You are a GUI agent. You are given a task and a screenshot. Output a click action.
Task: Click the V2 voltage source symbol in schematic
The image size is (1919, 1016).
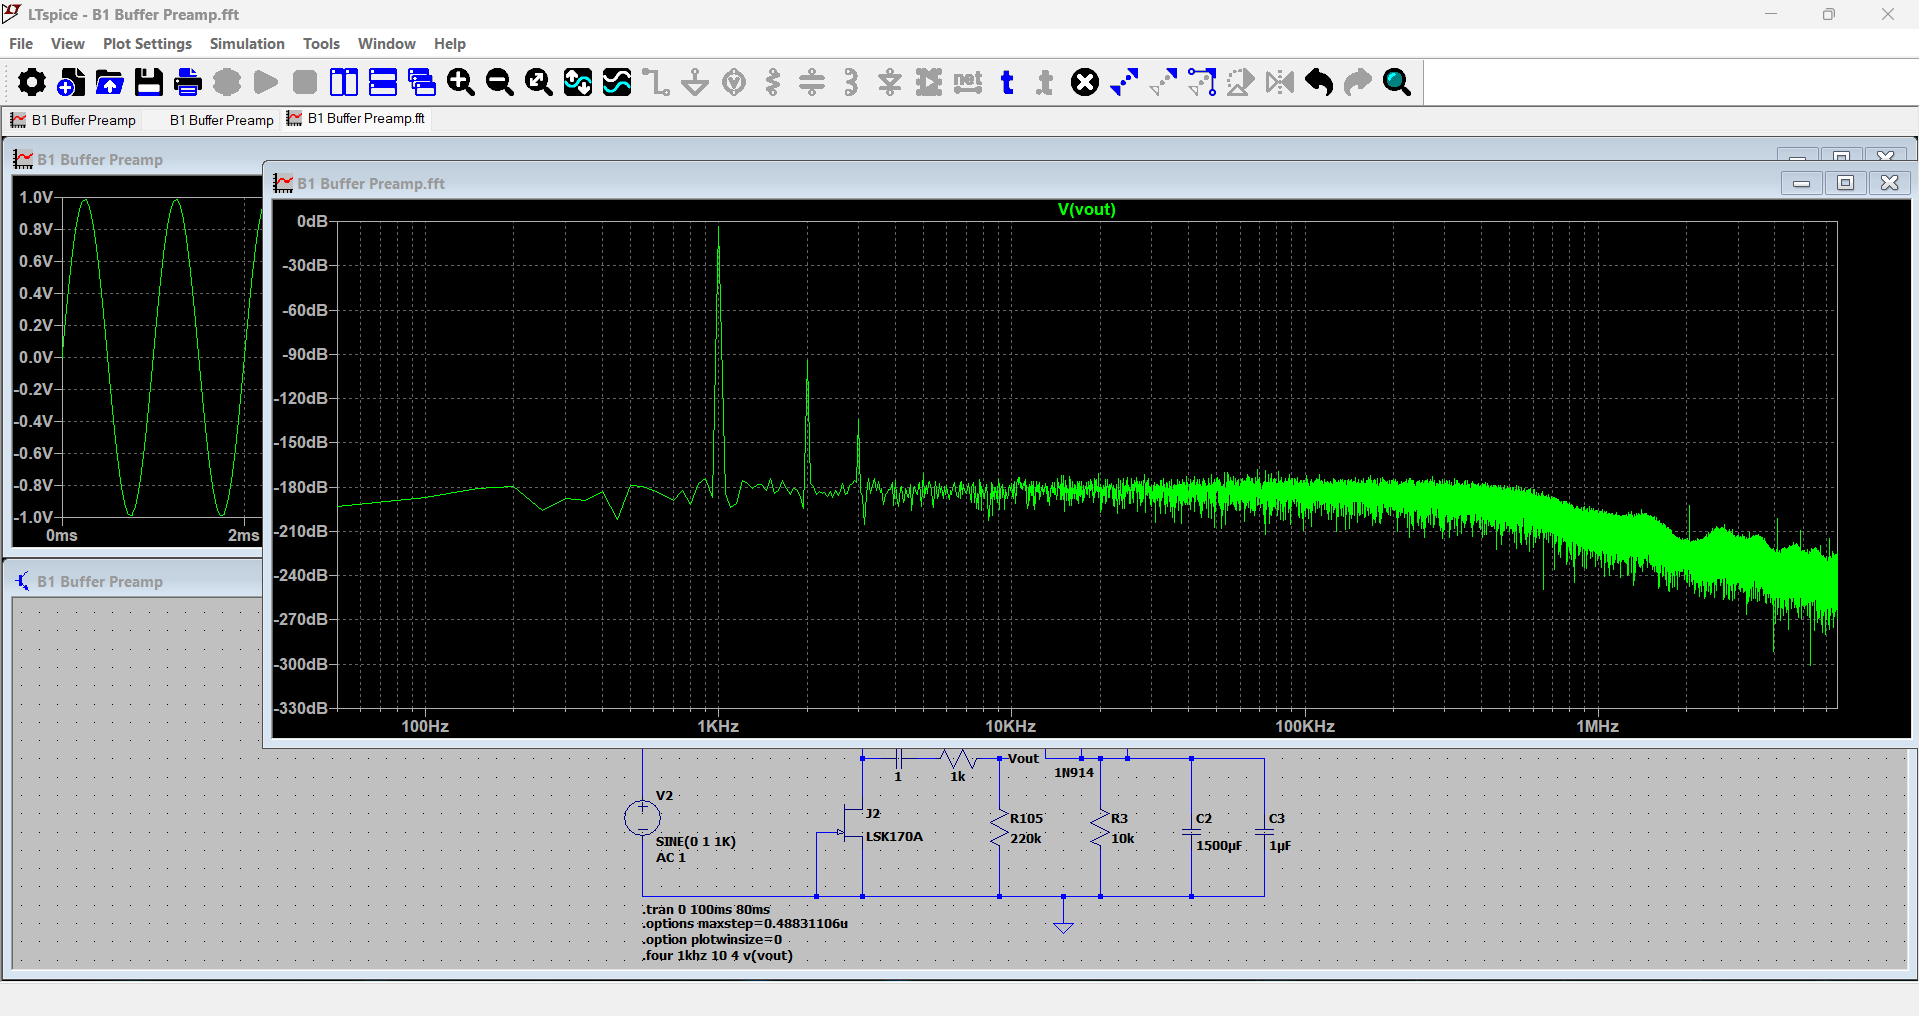pyautogui.click(x=642, y=818)
